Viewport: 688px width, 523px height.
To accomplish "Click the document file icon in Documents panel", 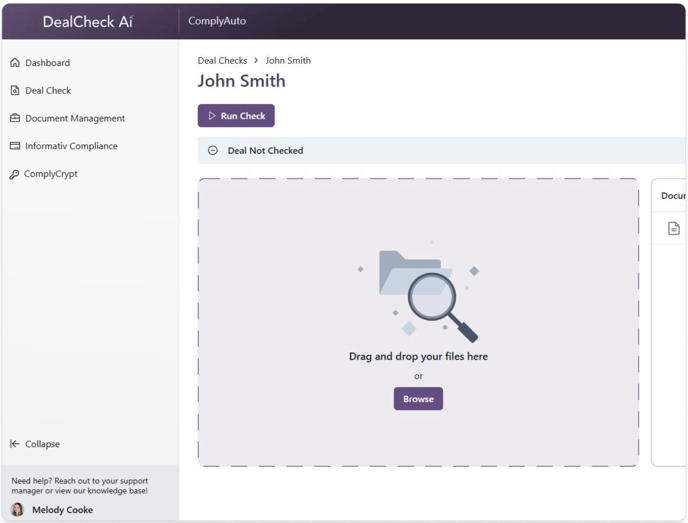I will click(674, 229).
